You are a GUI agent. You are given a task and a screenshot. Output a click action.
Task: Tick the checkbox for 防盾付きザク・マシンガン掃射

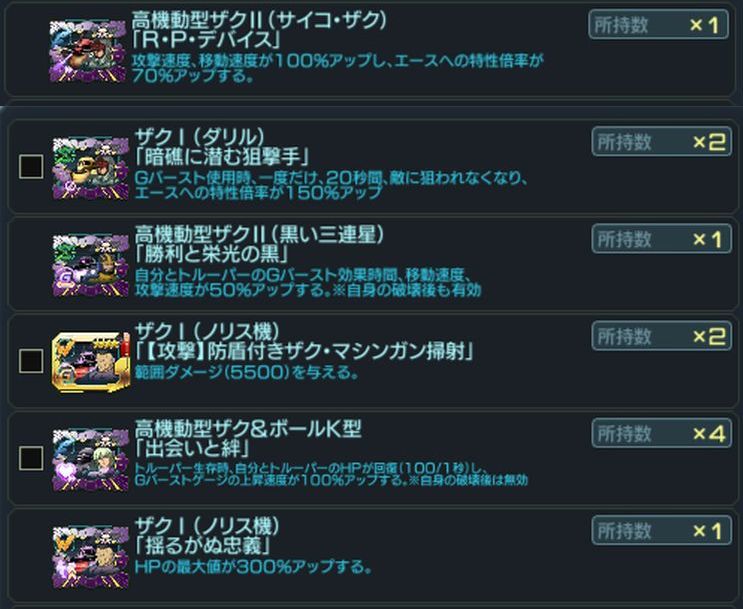click(31, 361)
